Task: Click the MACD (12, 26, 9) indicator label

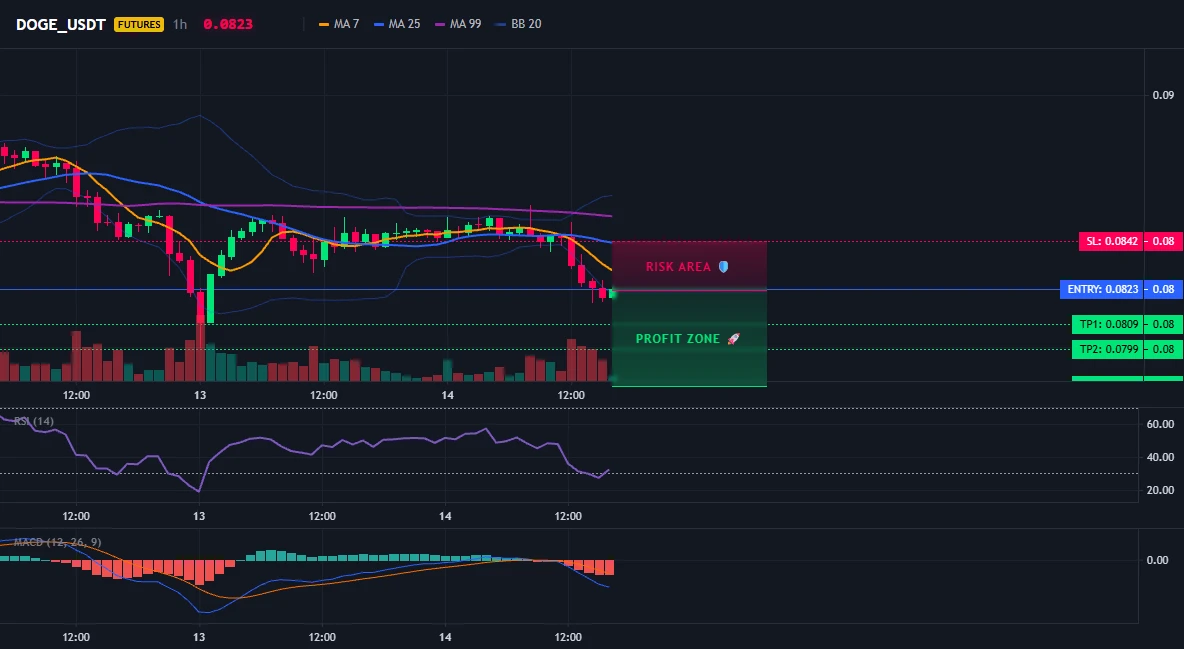Action: coord(57,542)
